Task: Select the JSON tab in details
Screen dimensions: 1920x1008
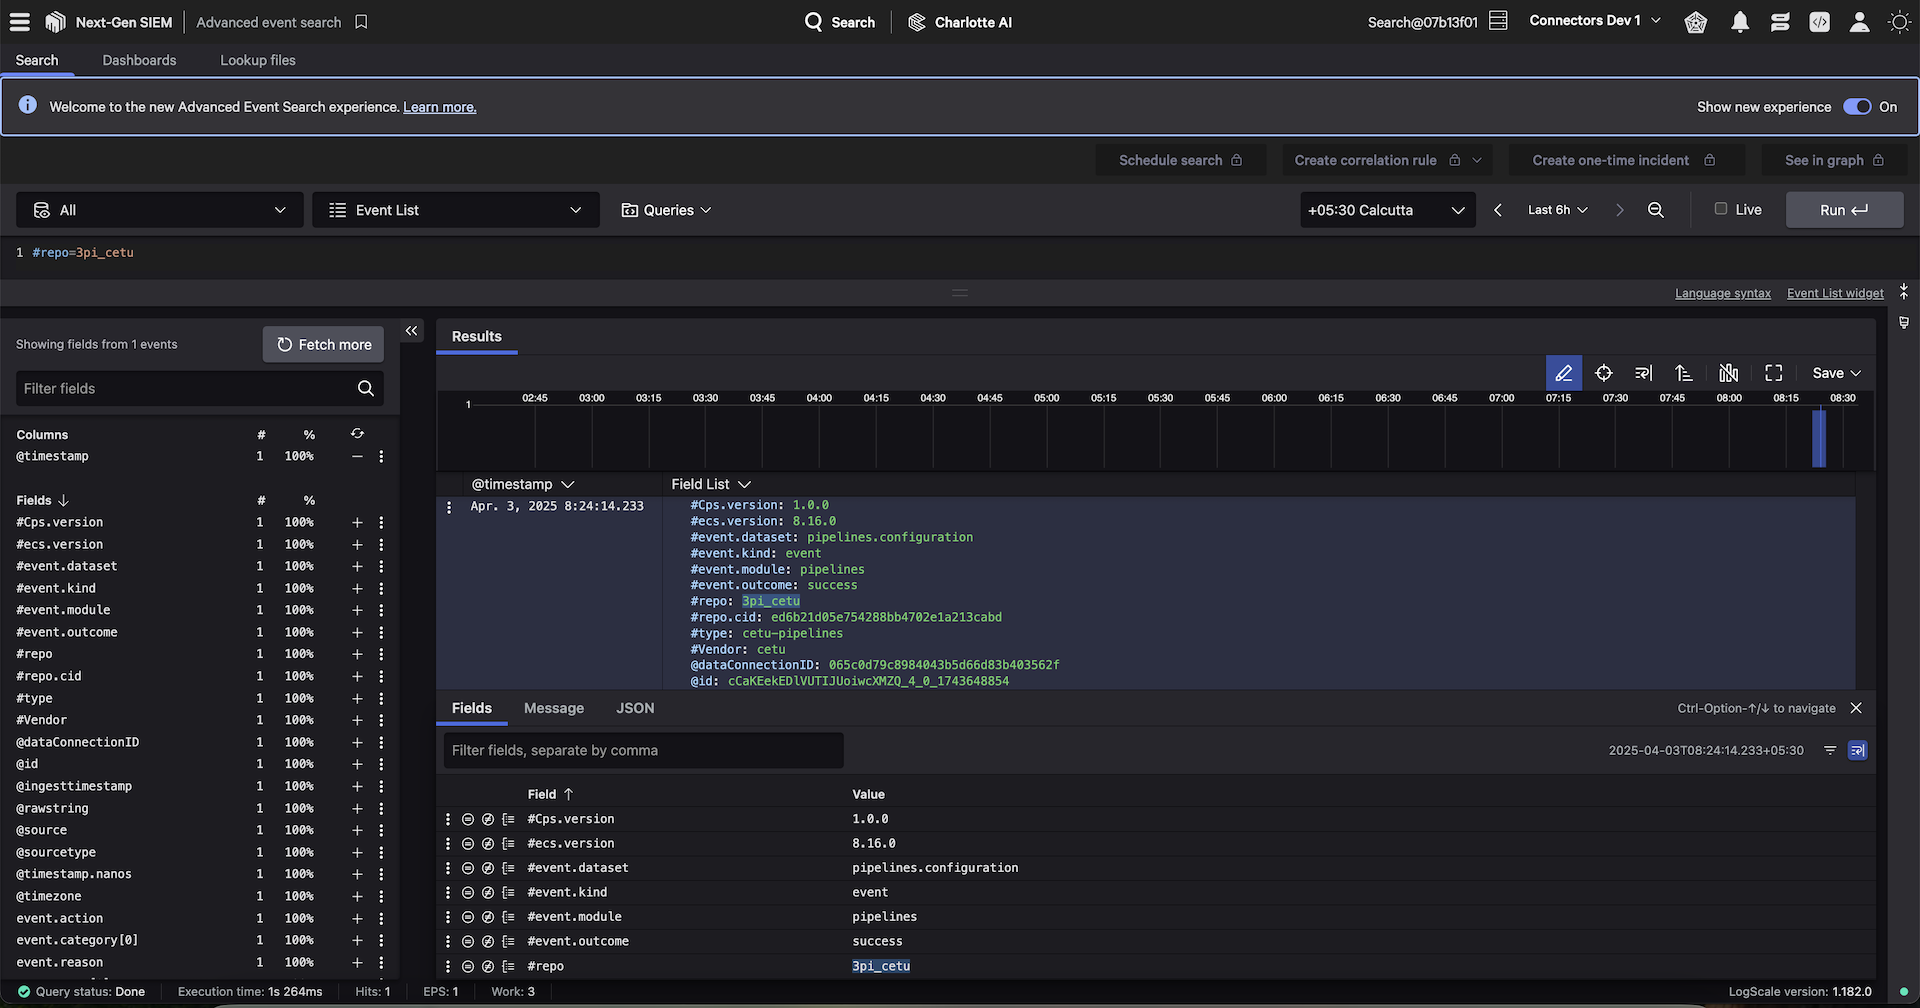Action: coord(635,708)
